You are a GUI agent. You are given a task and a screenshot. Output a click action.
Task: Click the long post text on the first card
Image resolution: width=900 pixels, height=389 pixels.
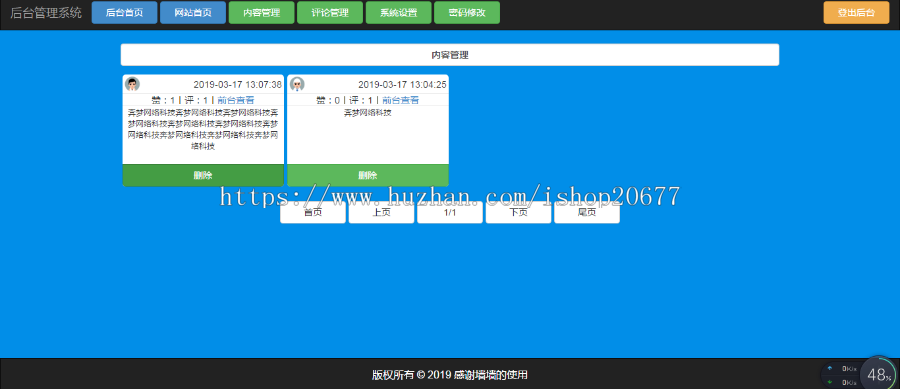pyautogui.click(x=203, y=129)
